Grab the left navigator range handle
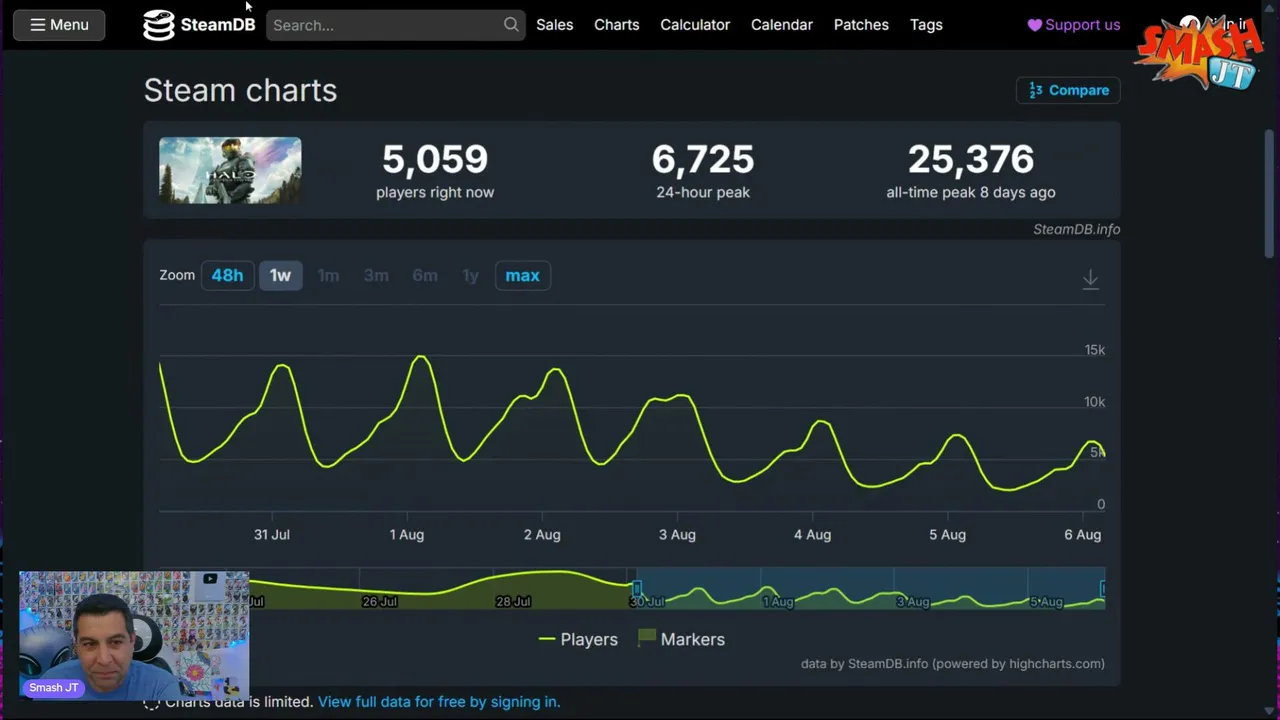The height and width of the screenshot is (720, 1280). click(x=637, y=588)
